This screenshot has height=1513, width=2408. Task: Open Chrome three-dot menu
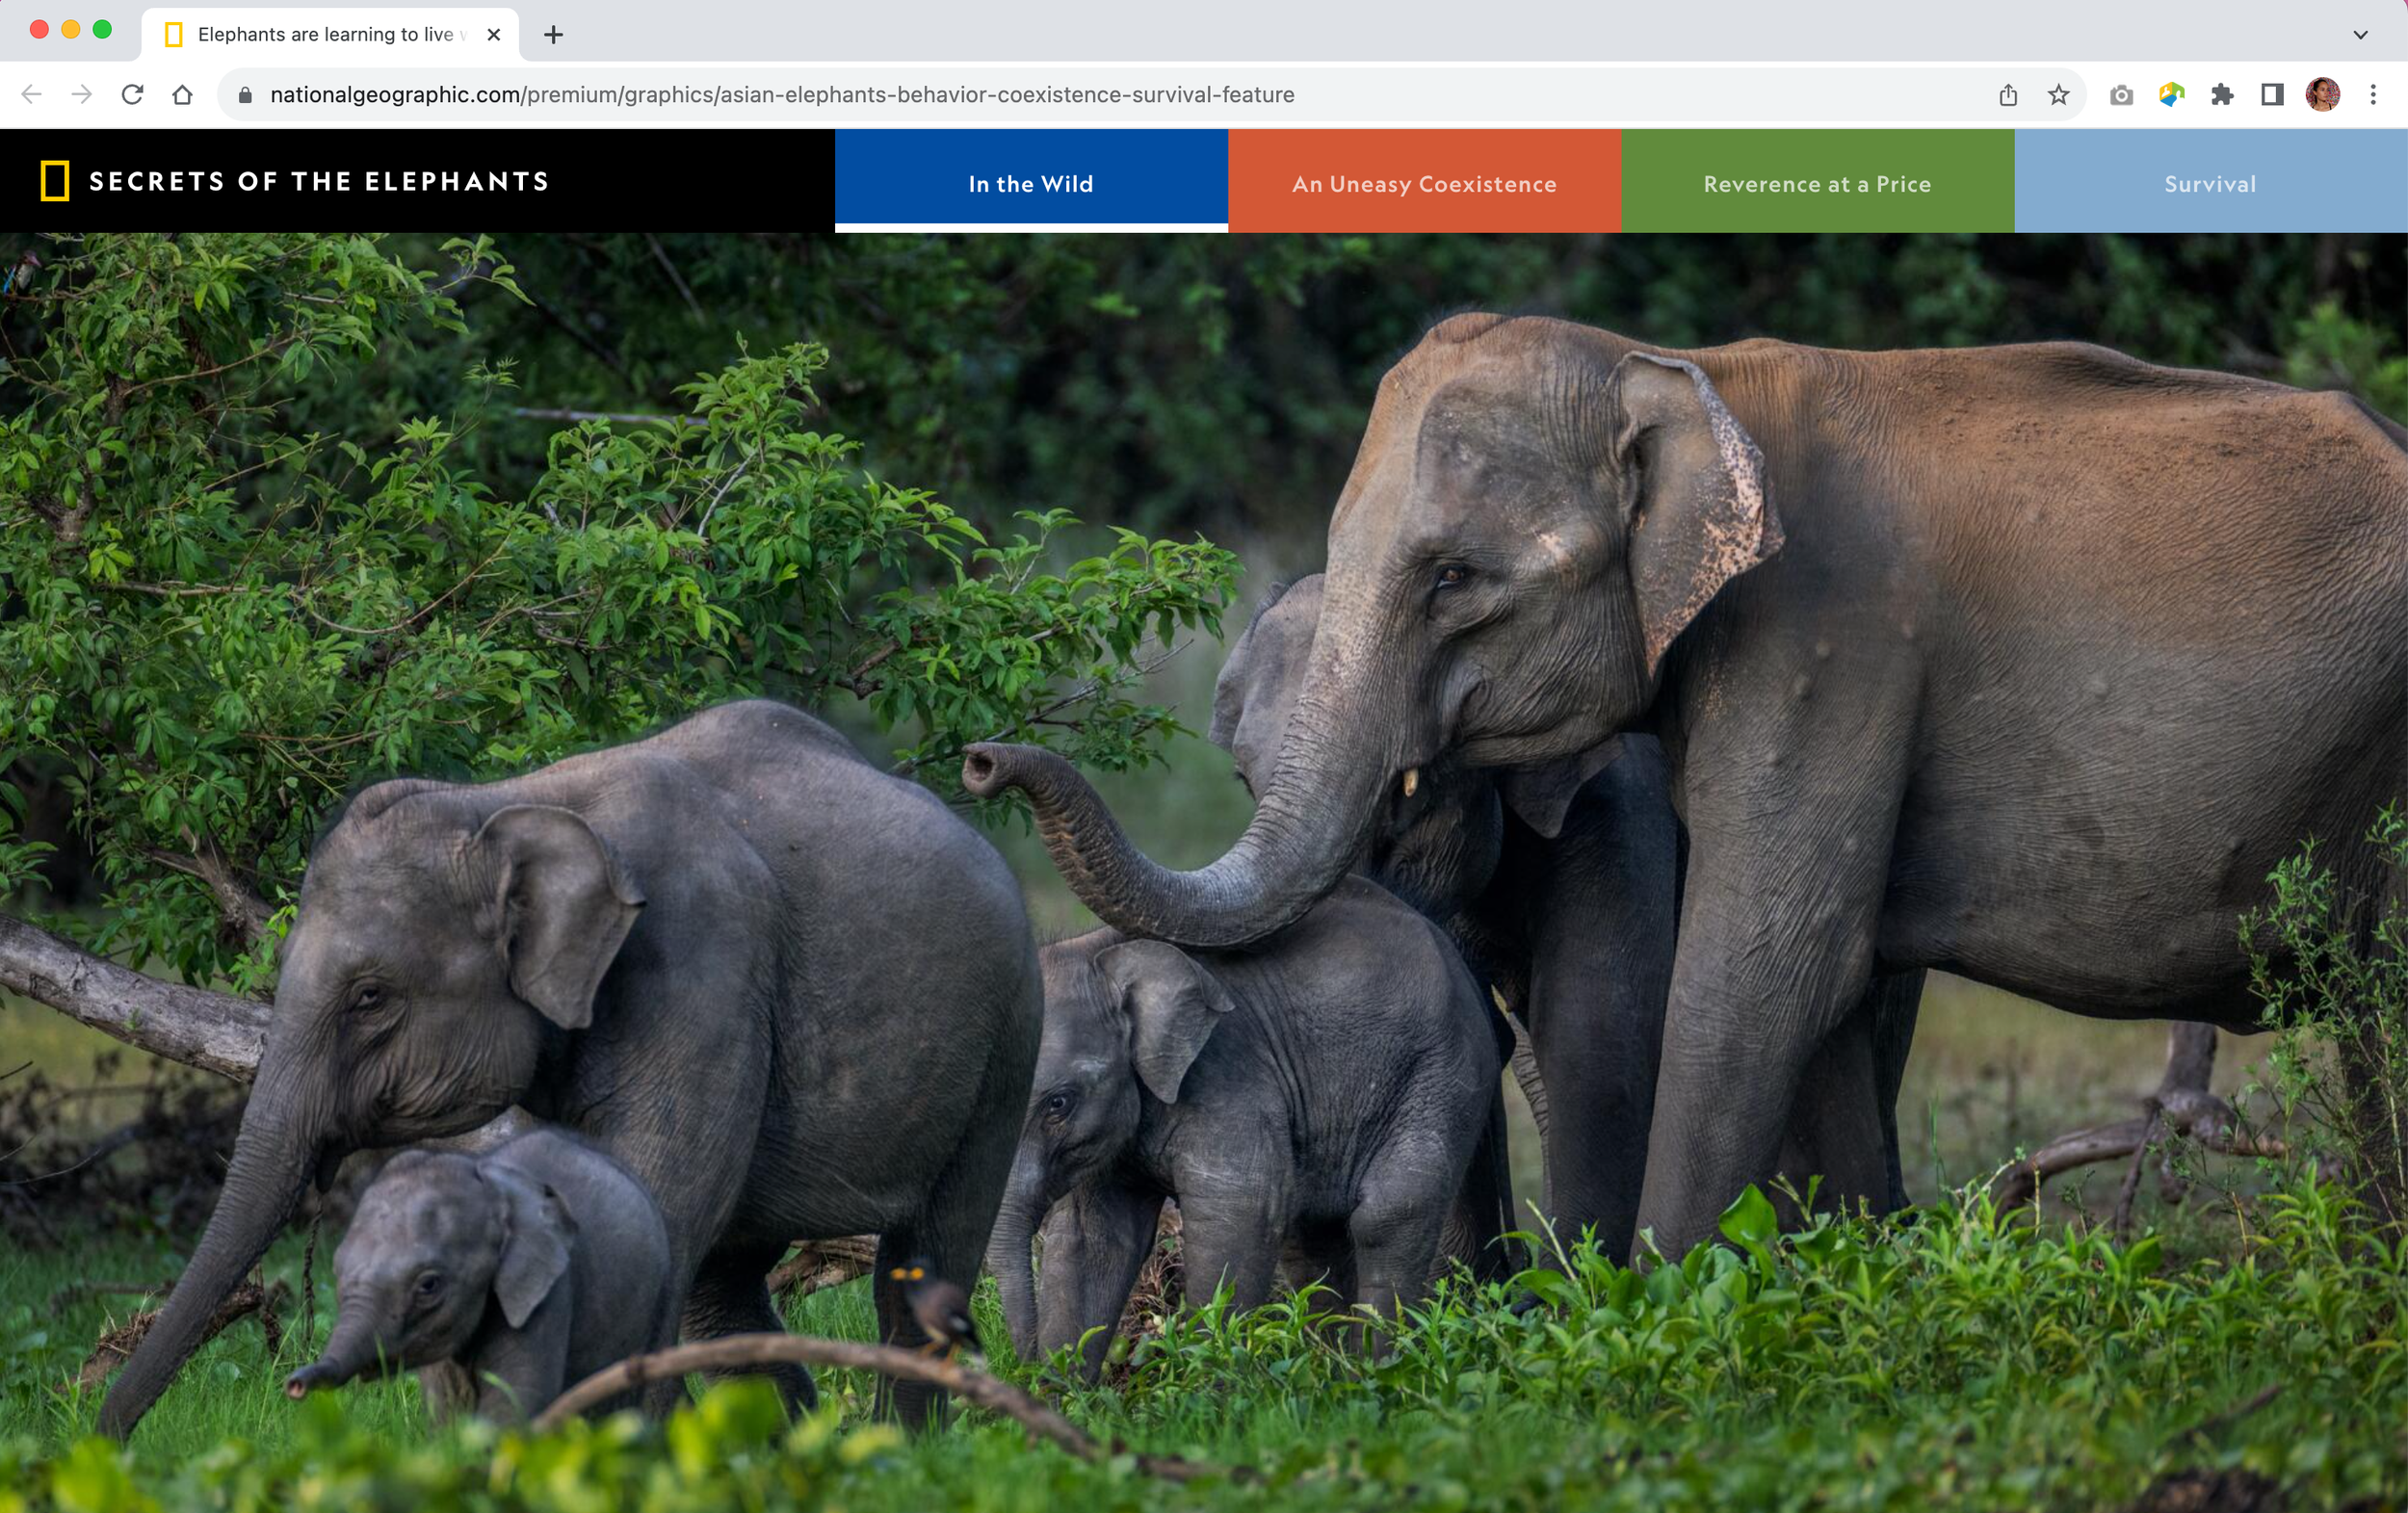2373,95
